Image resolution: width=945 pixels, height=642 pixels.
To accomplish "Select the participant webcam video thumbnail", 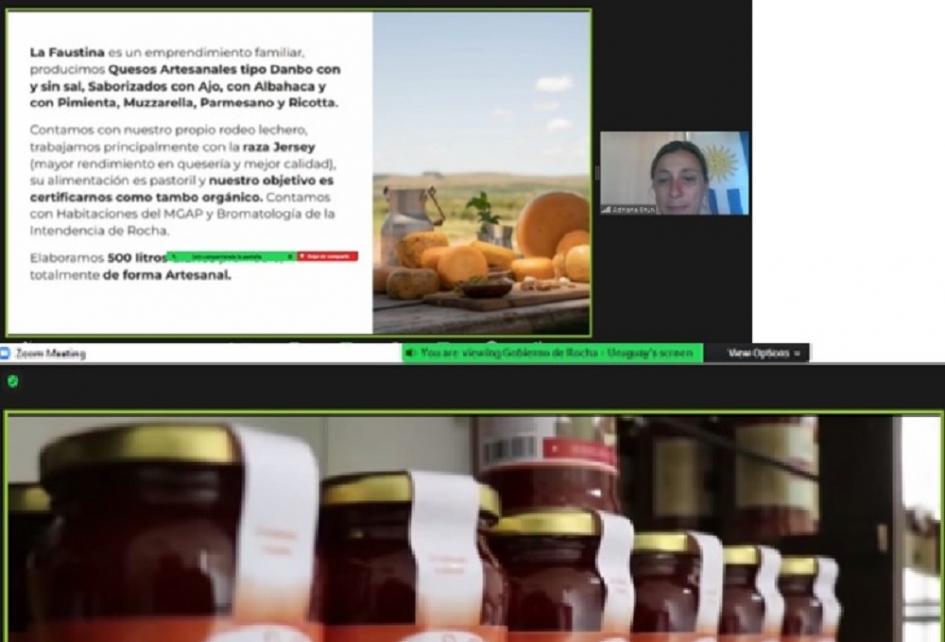I will tap(674, 173).
